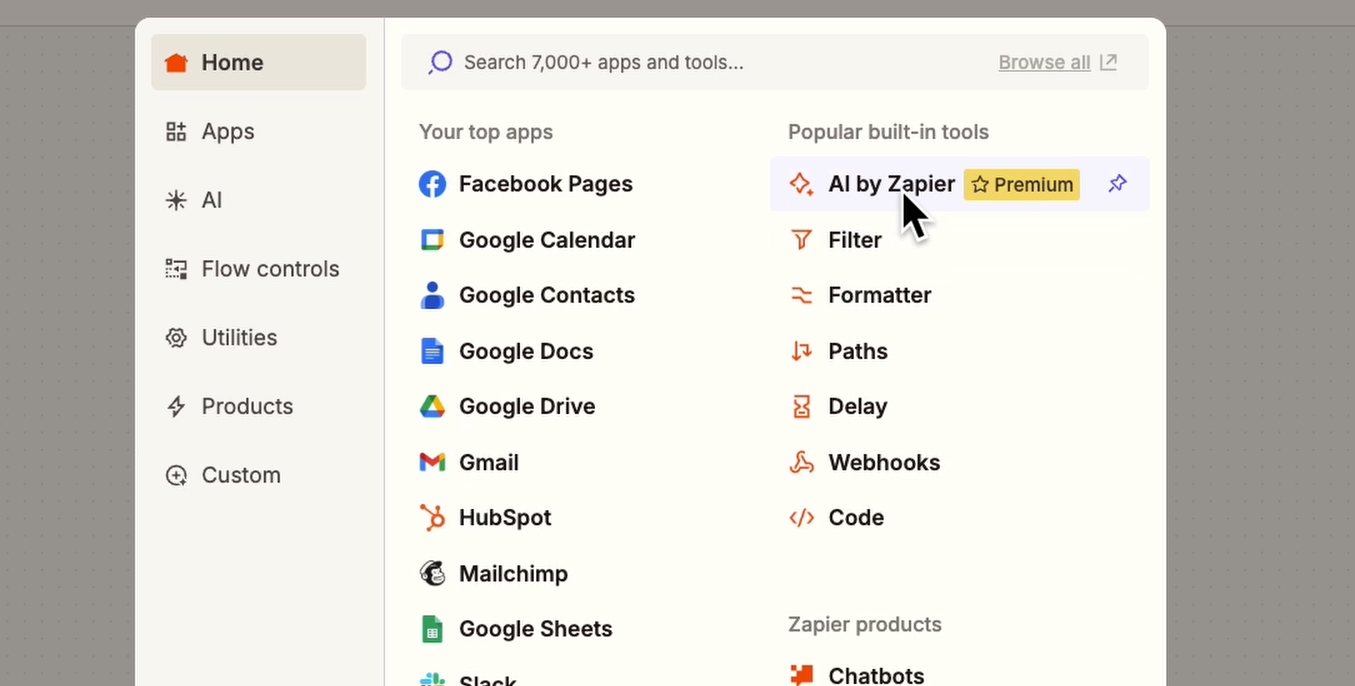1355x686 pixels.
Task: Choose the Google Calendar app text
Action: click(x=547, y=240)
